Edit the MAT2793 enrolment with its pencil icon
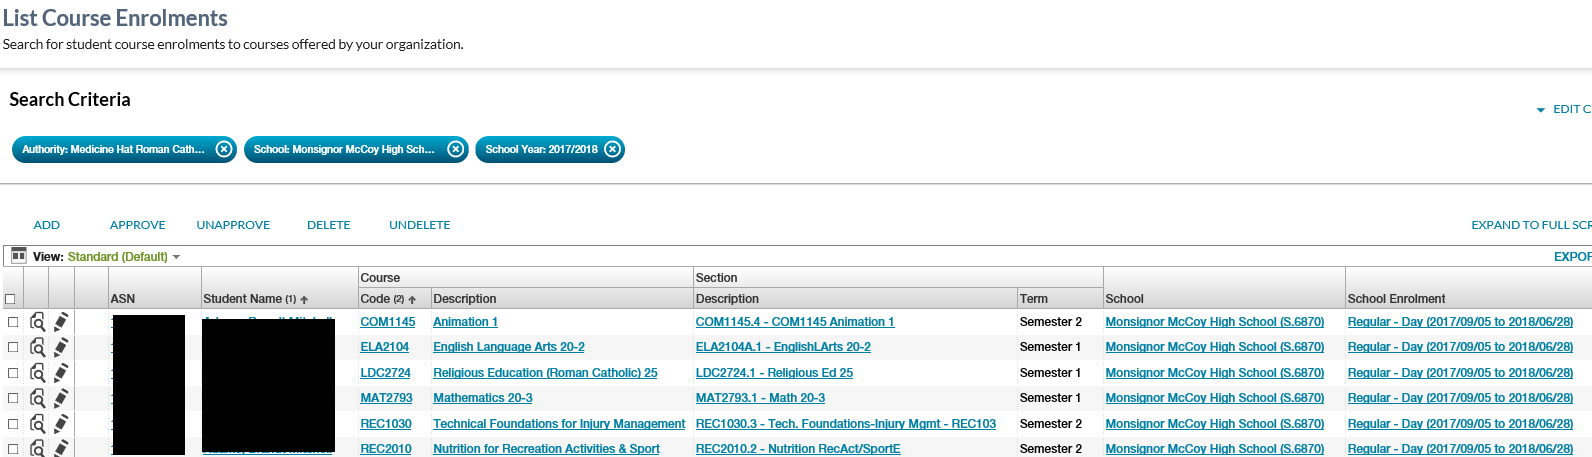The height and width of the screenshot is (457, 1592). coord(61,398)
